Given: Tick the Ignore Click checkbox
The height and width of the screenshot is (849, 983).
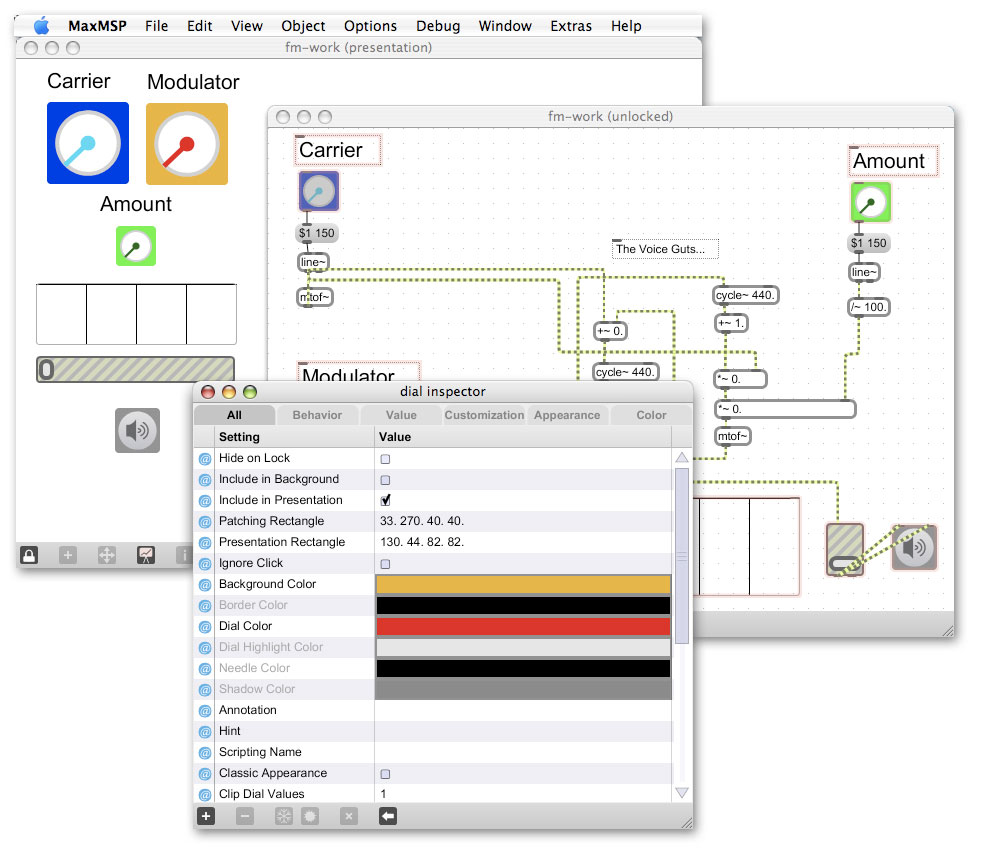Looking at the screenshot, I should [386, 564].
